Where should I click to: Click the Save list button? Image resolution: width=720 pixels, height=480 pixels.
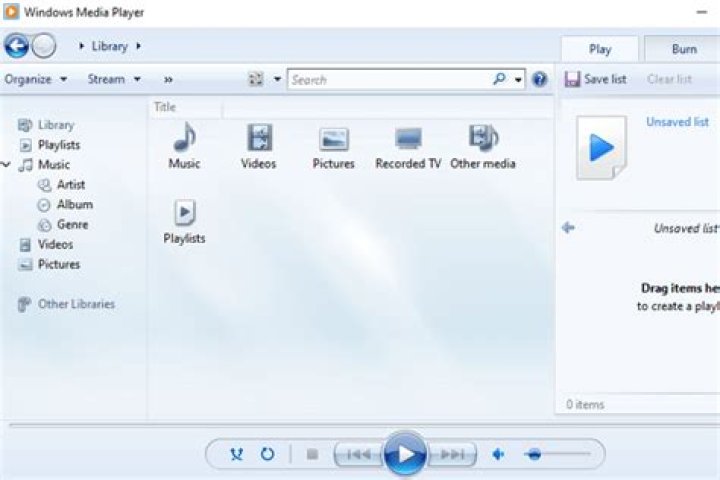pyautogui.click(x=597, y=79)
